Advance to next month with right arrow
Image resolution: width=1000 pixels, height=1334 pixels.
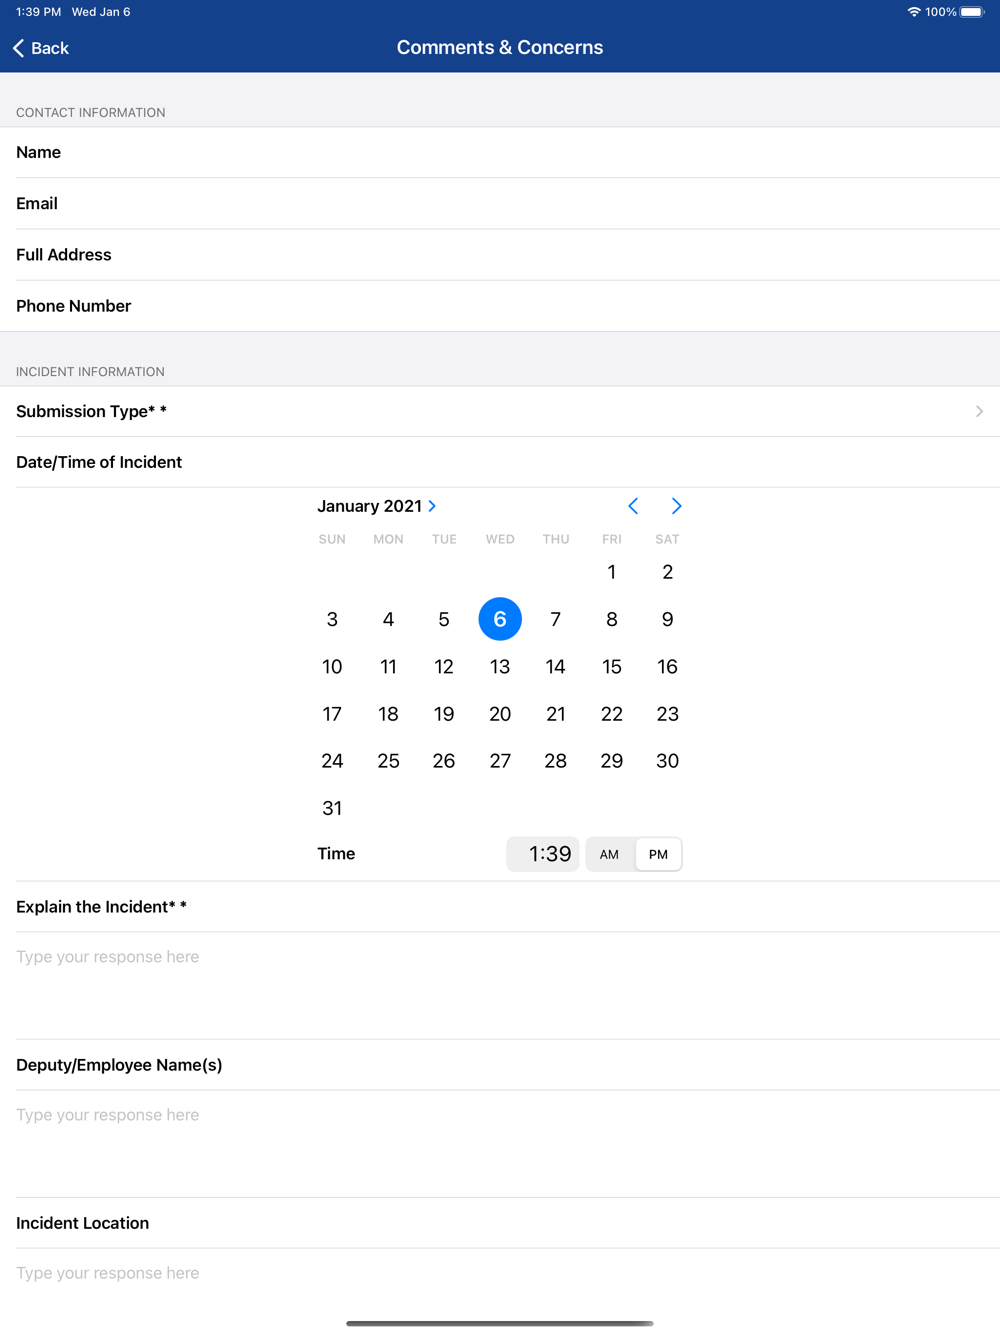(677, 506)
